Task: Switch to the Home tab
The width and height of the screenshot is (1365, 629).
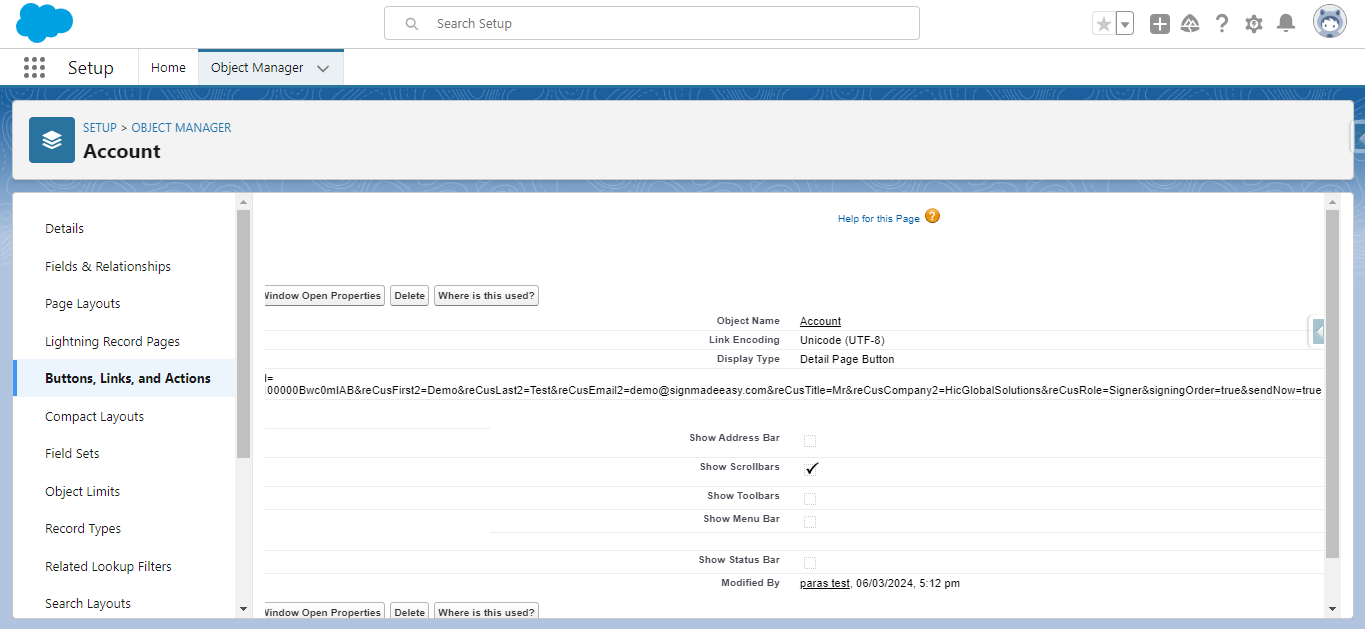Action: pos(168,68)
